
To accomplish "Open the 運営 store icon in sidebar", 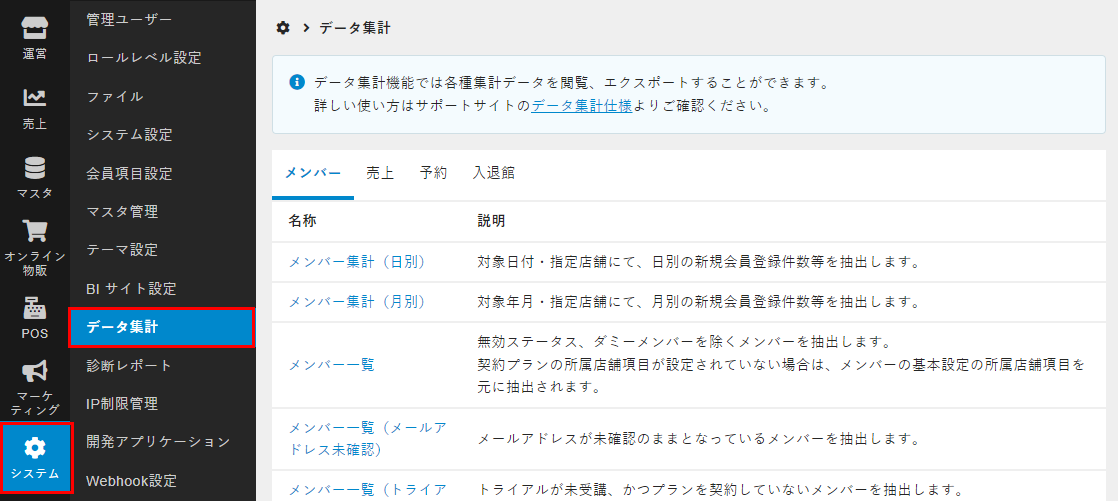I will click(x=35, y=28).
